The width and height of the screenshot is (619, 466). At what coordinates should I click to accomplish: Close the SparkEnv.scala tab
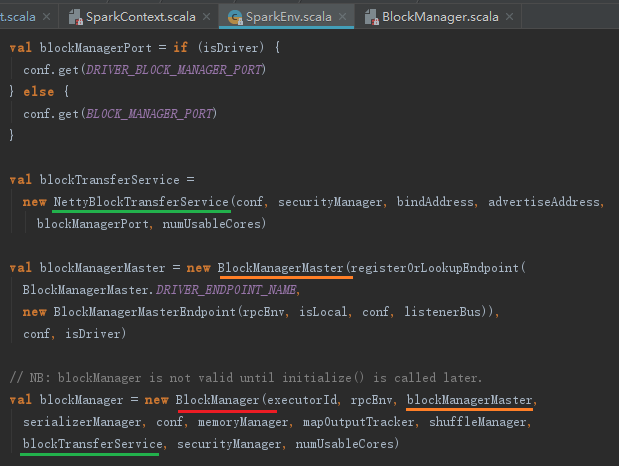click(x=342, y=17)
